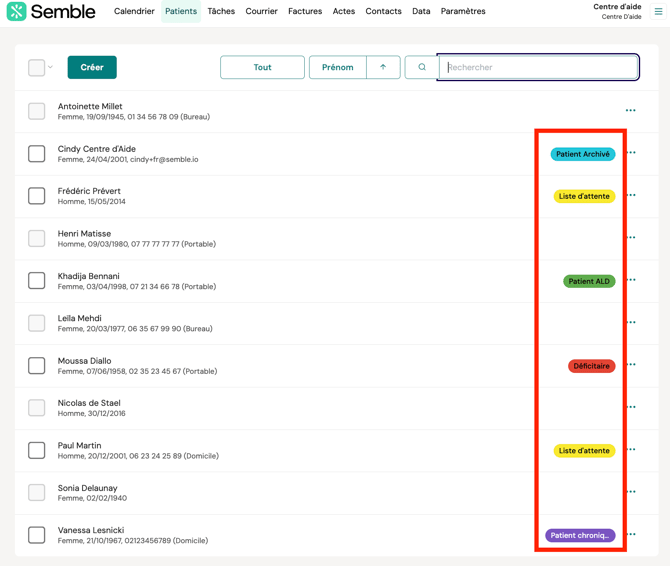
Task: Open Vanessa Lesnicki's patient record
Action: [91, 530]
